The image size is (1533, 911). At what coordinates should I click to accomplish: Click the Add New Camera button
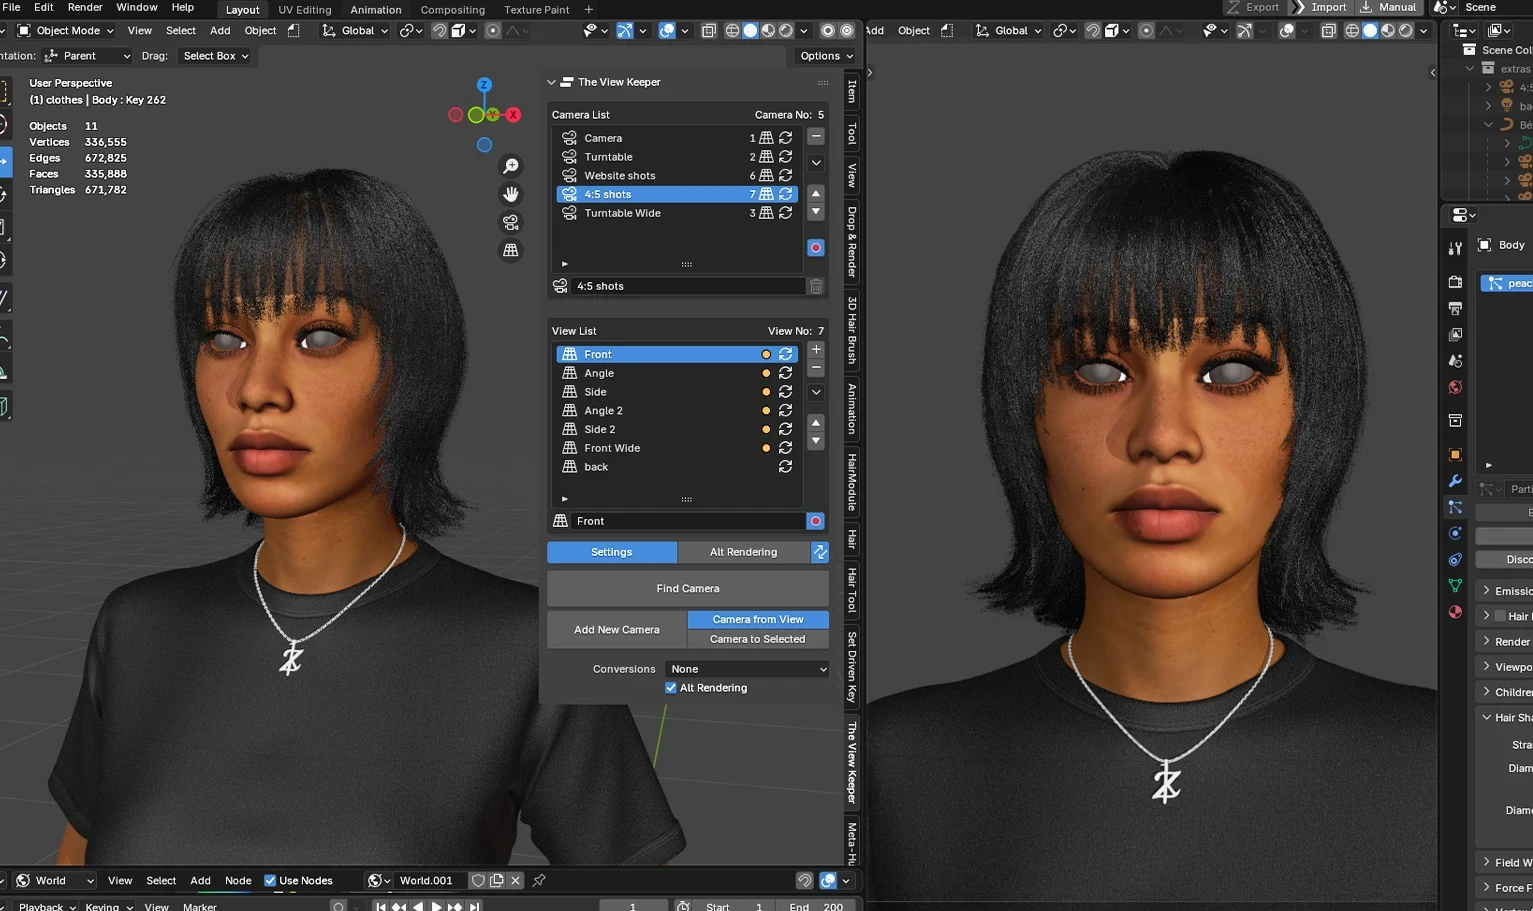617,630
